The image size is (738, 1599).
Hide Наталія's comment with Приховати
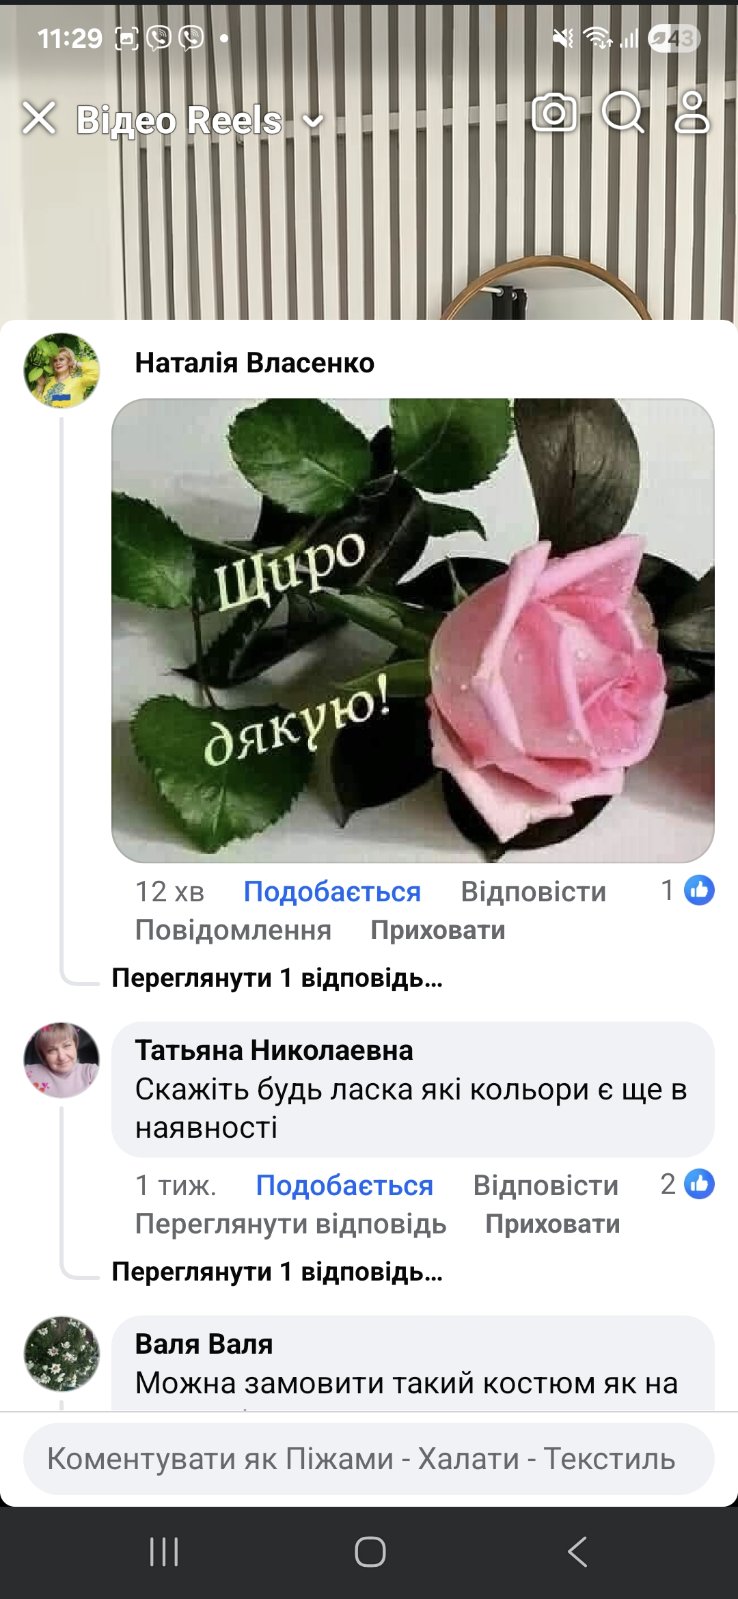click(x=438, y=930)
